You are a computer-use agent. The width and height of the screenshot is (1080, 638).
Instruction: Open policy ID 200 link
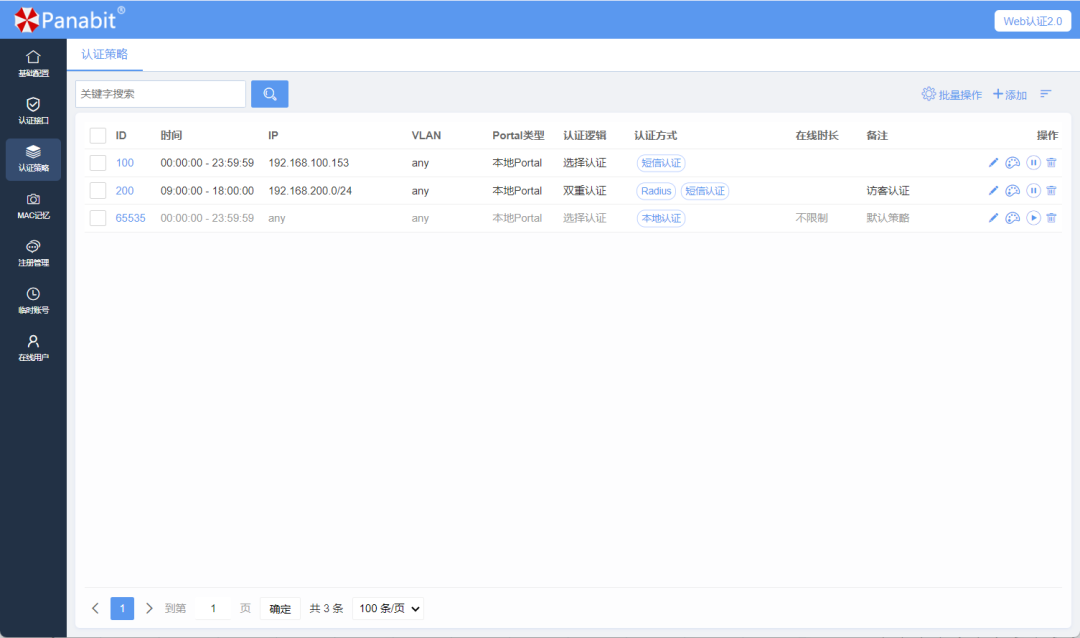124,190
